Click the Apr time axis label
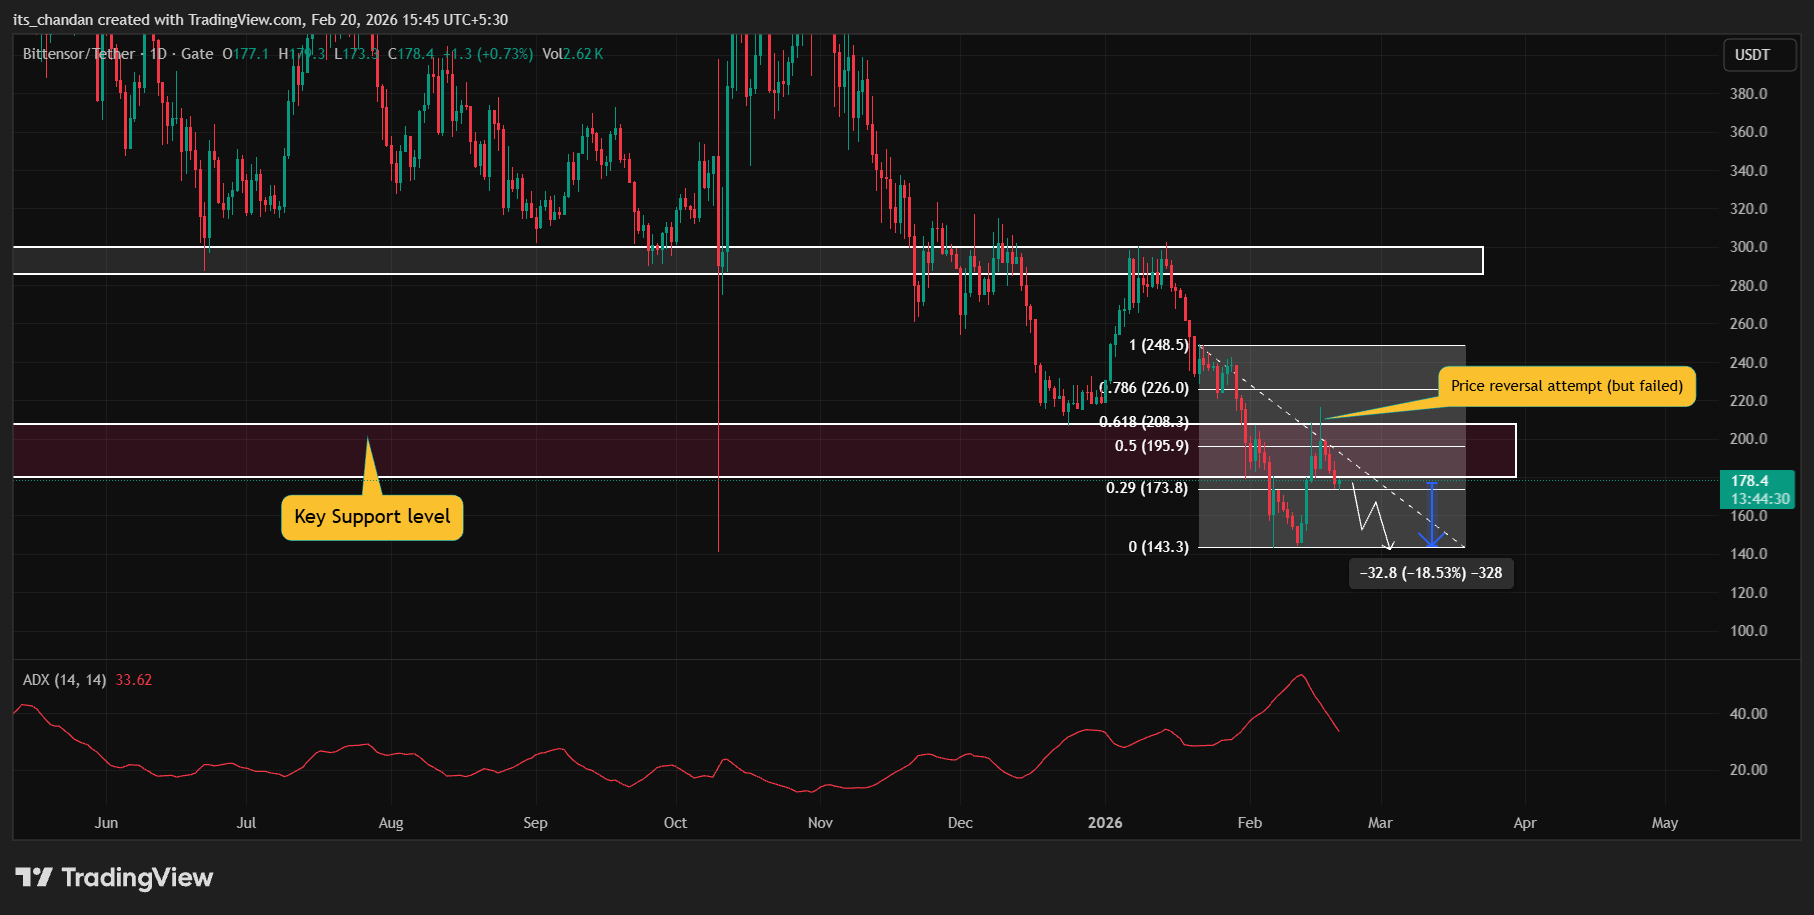The image size is (1814, 915). pos(1525,823)
